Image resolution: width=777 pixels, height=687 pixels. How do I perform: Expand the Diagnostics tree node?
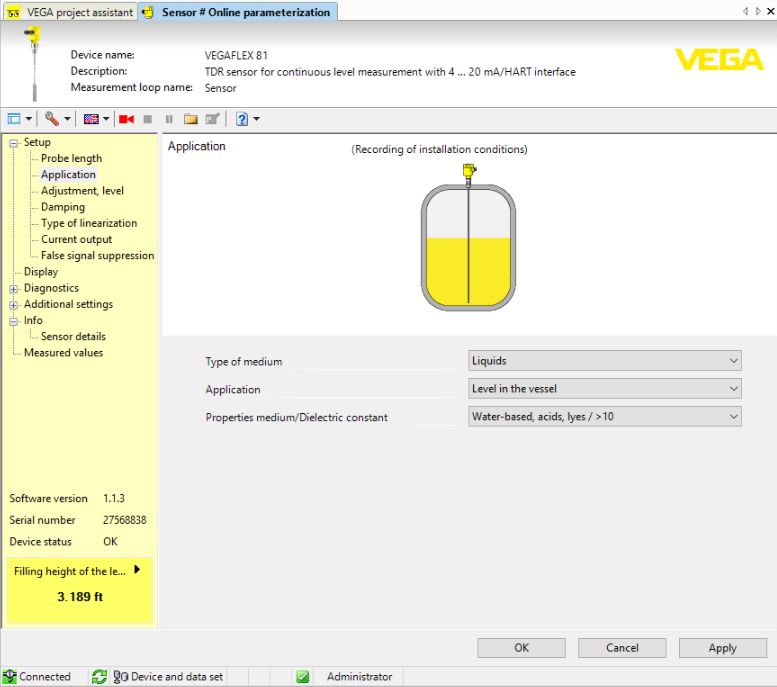click(14, 289)
